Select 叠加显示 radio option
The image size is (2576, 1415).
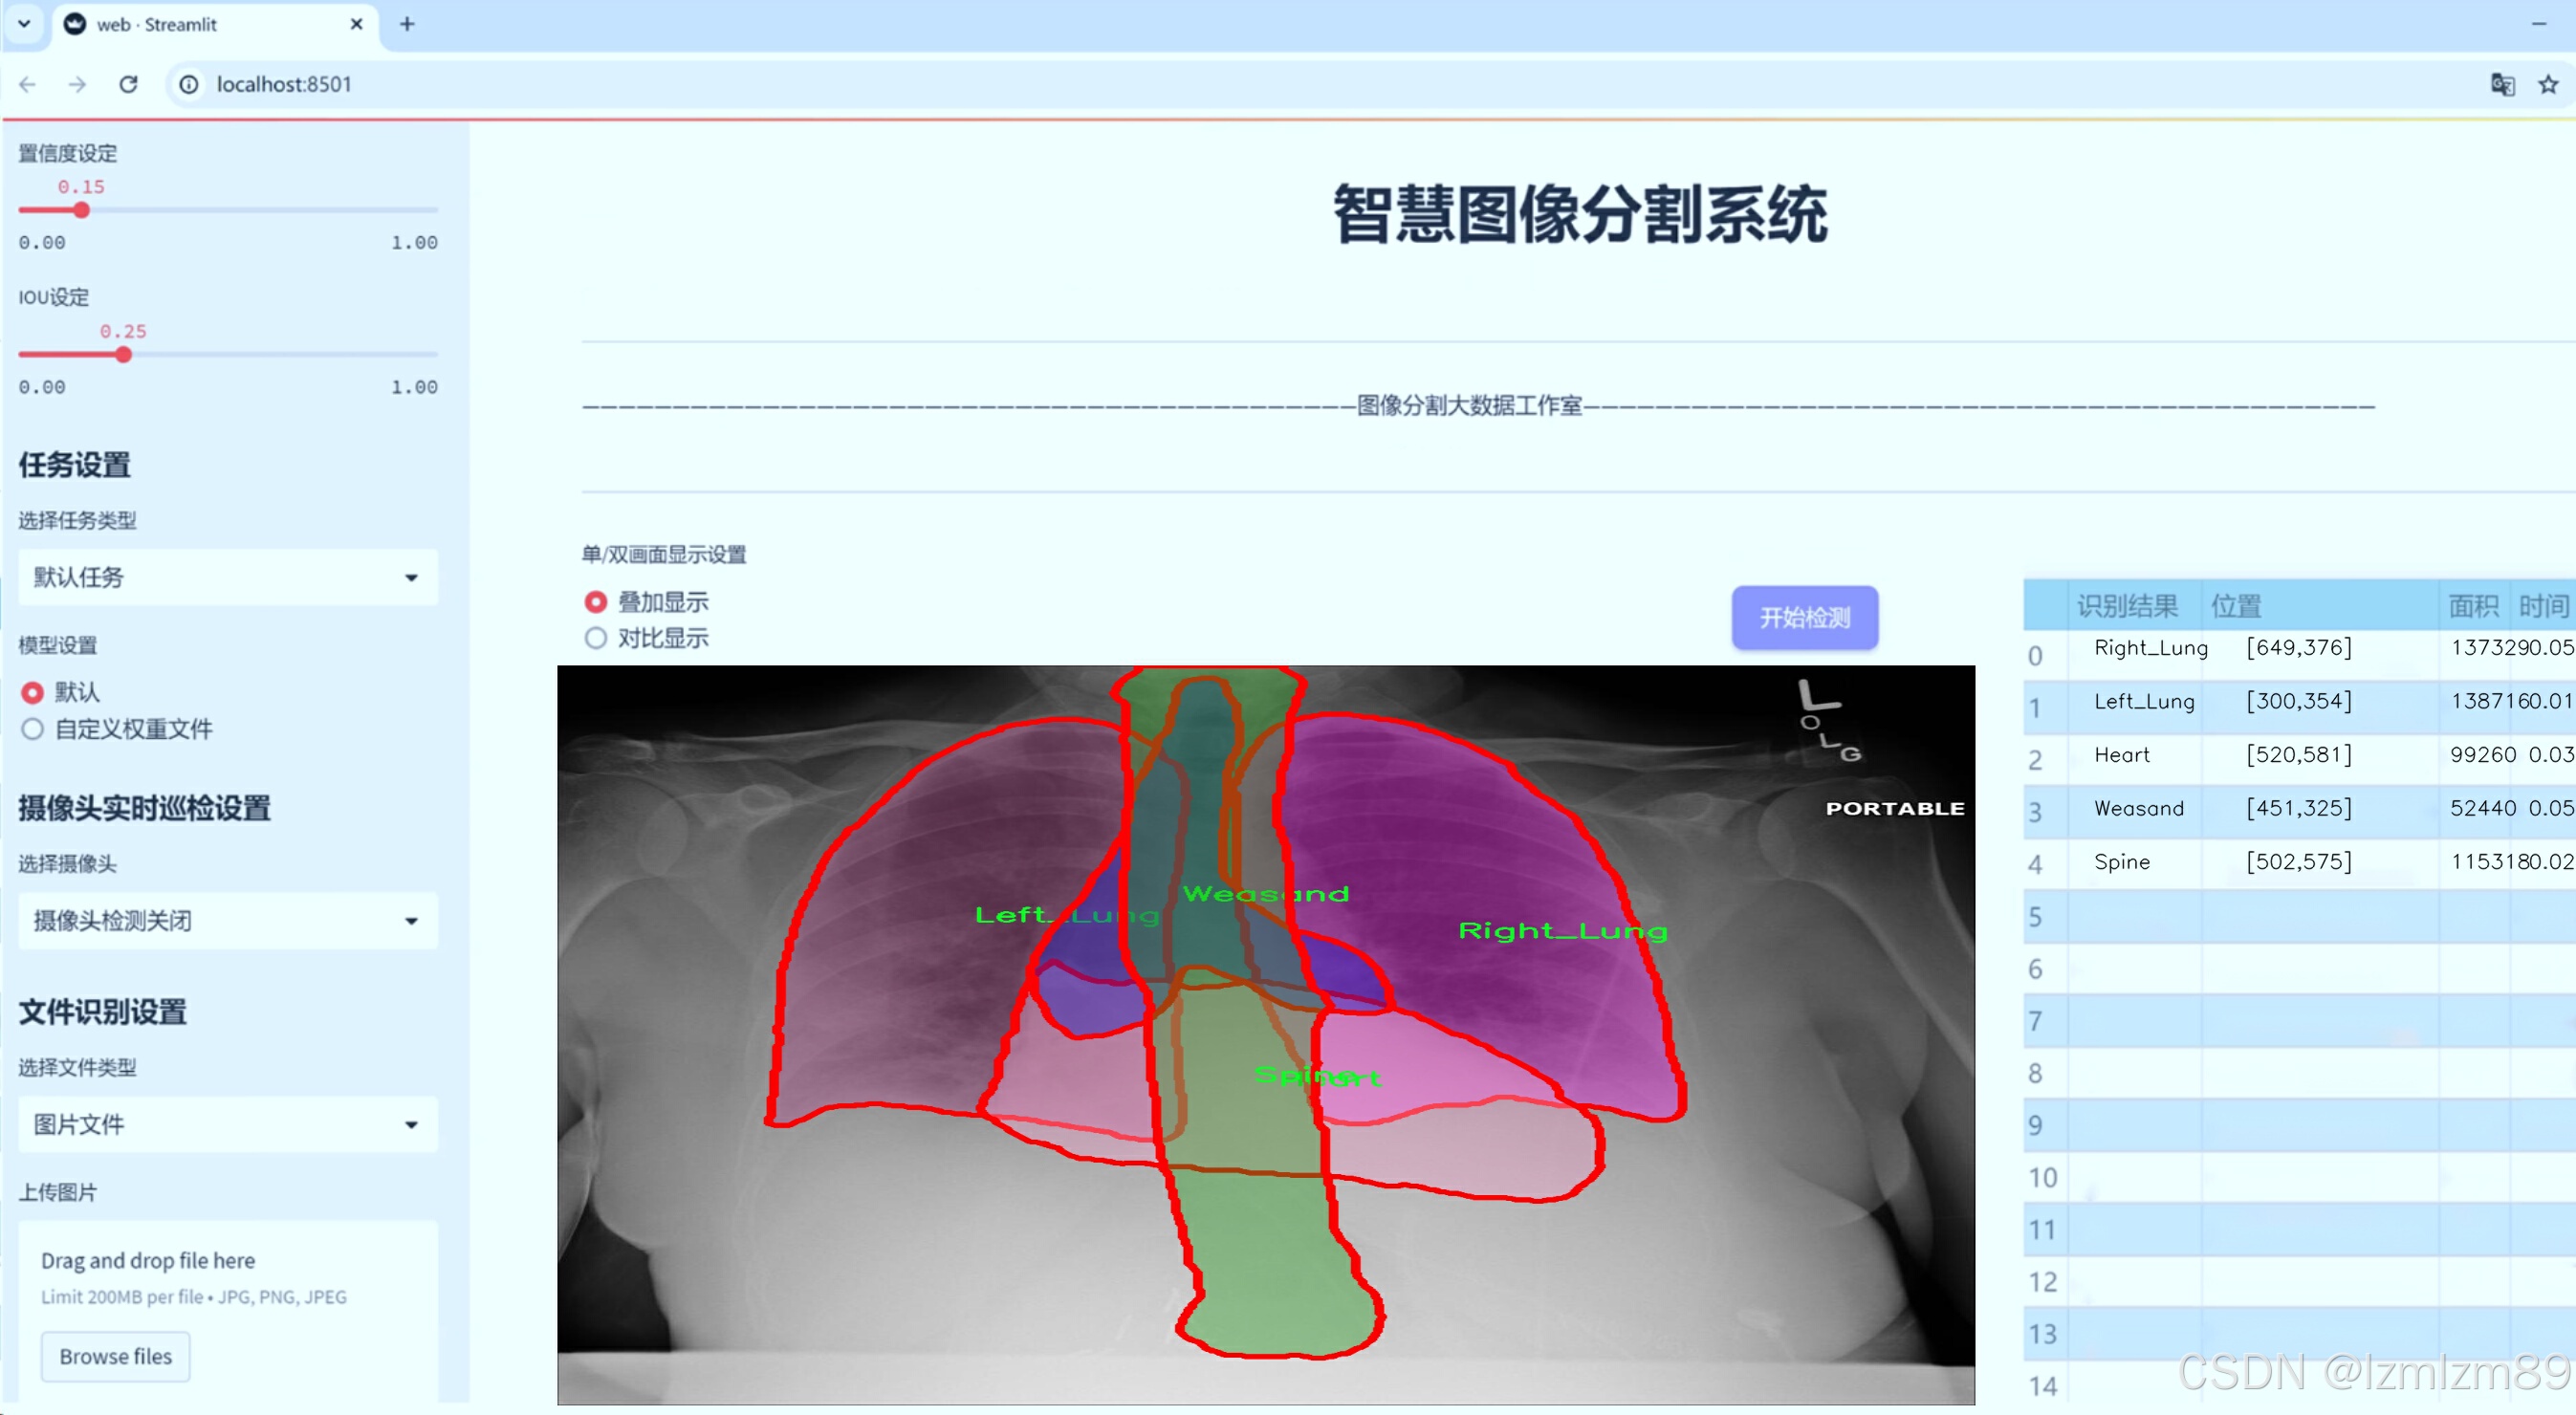click(596, 602)
